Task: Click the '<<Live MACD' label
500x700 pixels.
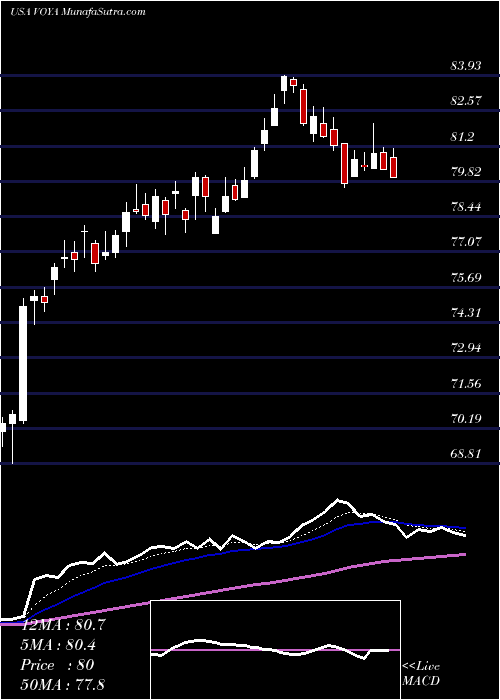Action: coord(421,673)
